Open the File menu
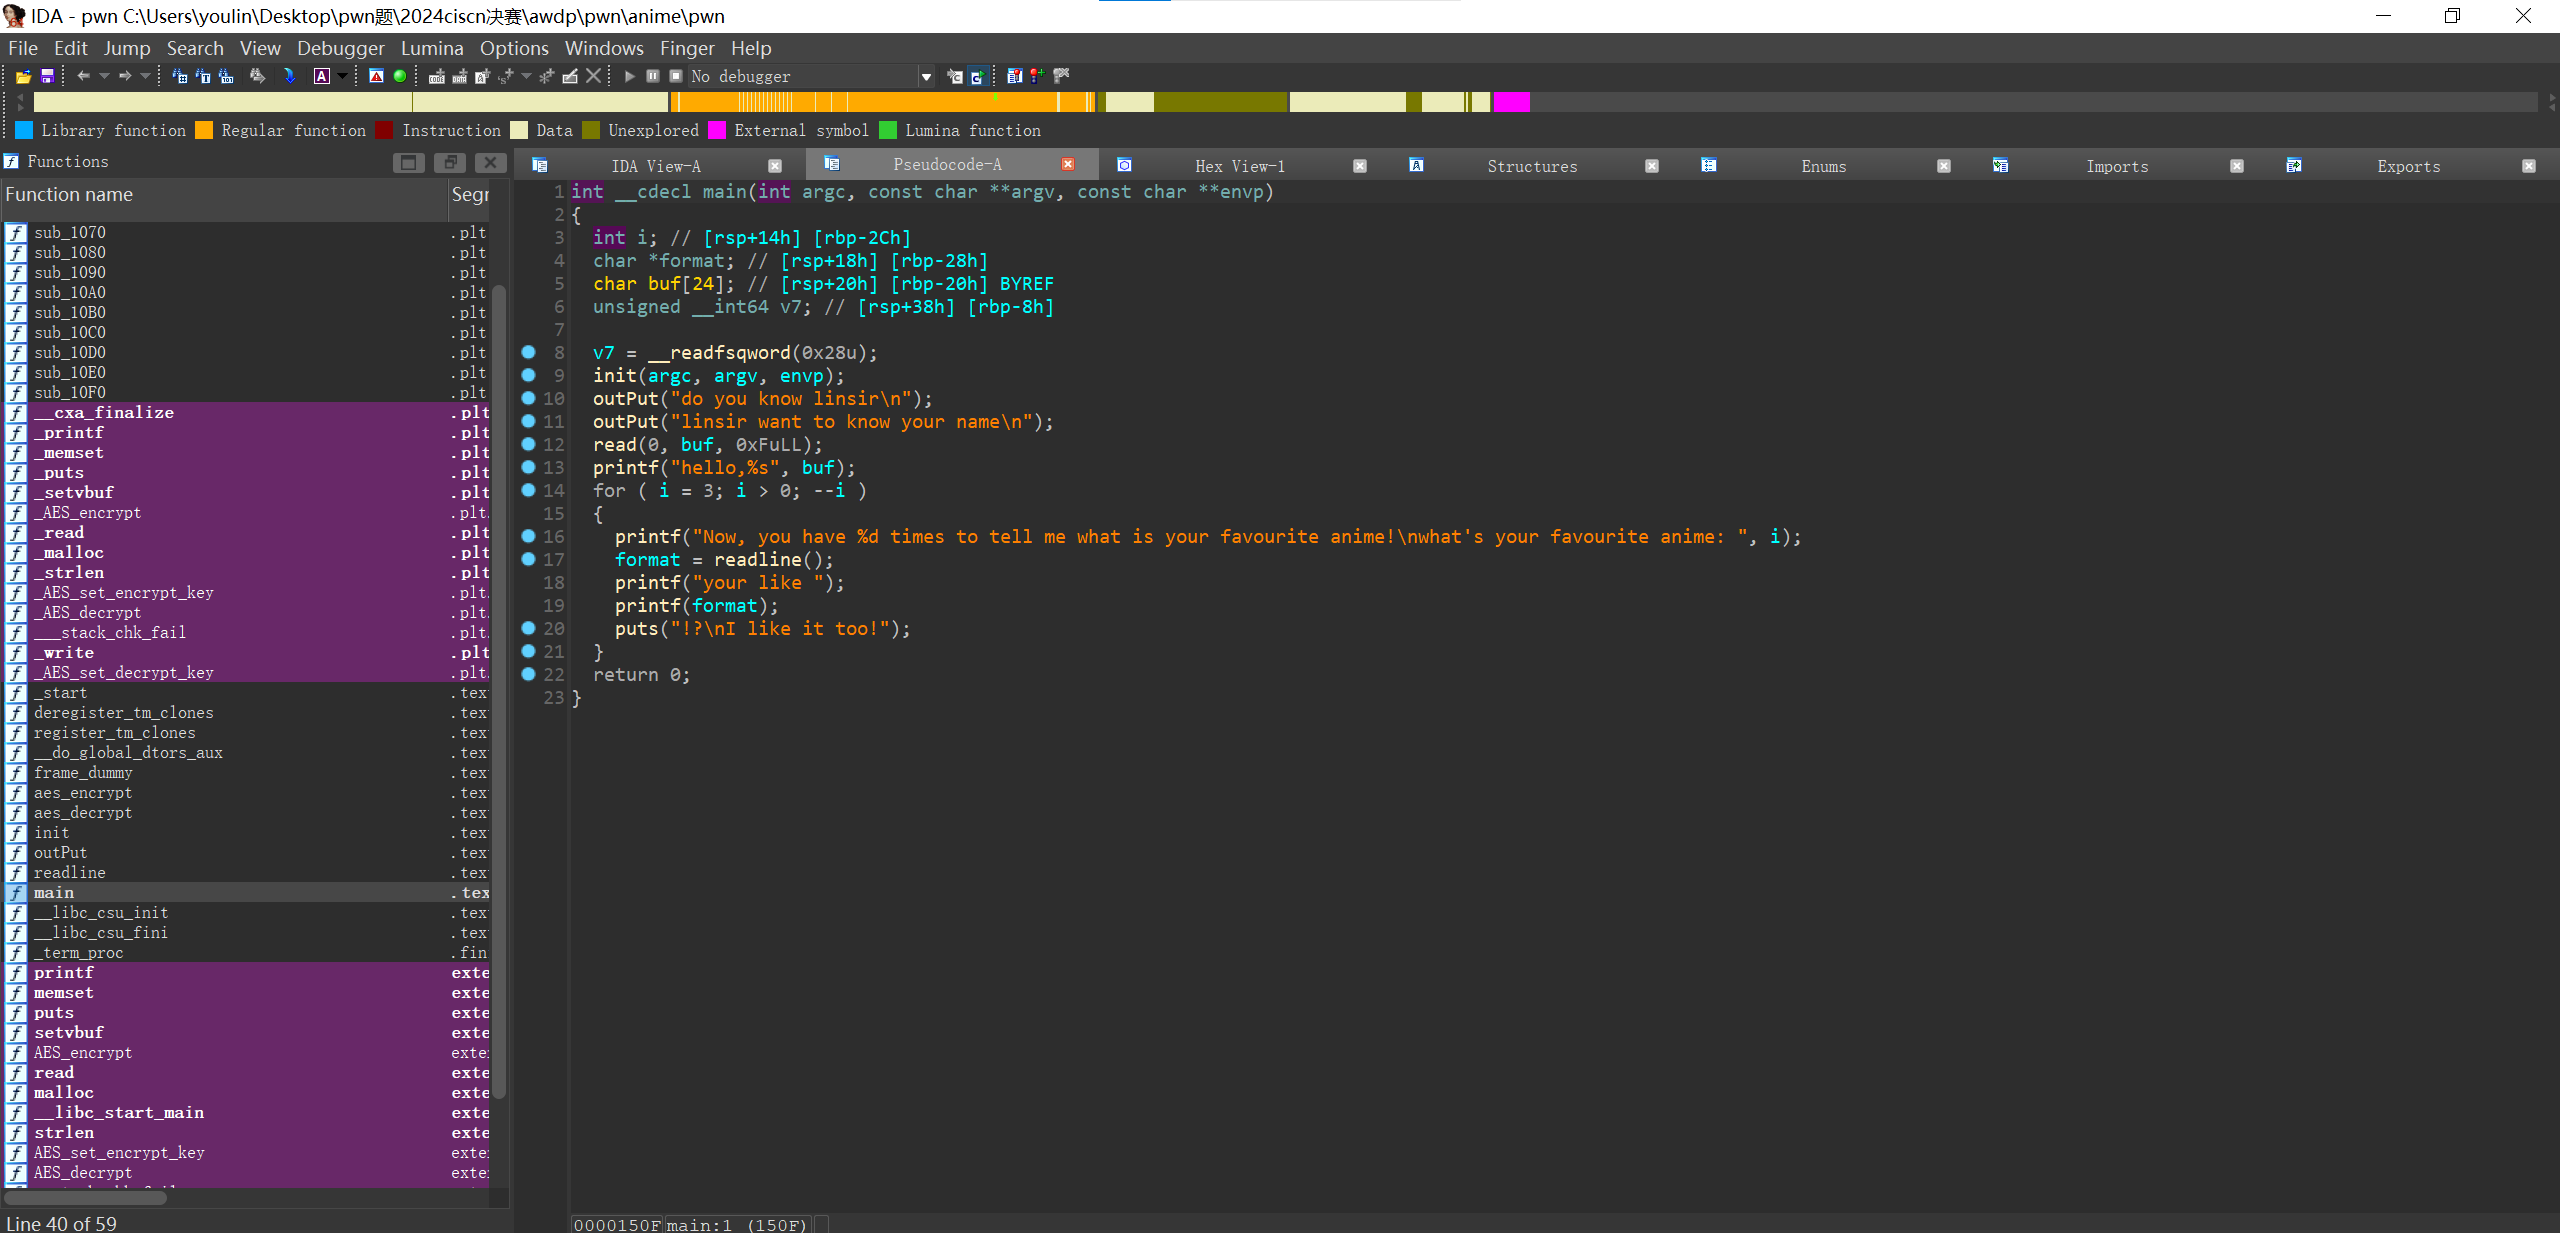Image resolution: width=2560 pixels, height=1233 pixels. [23, 48]
